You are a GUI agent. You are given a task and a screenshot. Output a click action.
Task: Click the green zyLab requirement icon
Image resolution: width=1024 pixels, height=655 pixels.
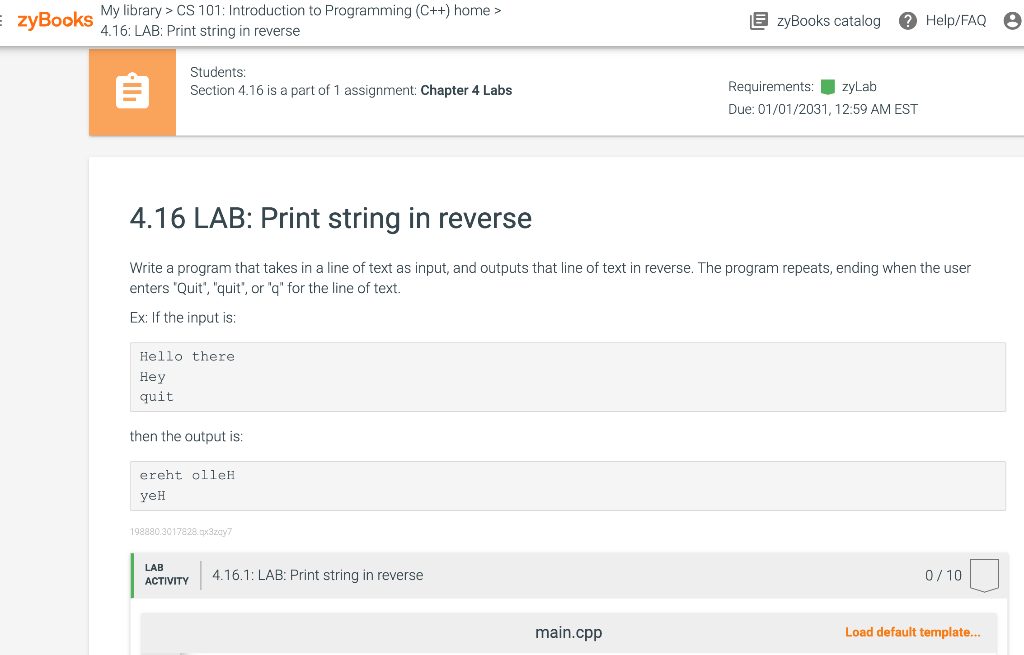tap(827, 87)
